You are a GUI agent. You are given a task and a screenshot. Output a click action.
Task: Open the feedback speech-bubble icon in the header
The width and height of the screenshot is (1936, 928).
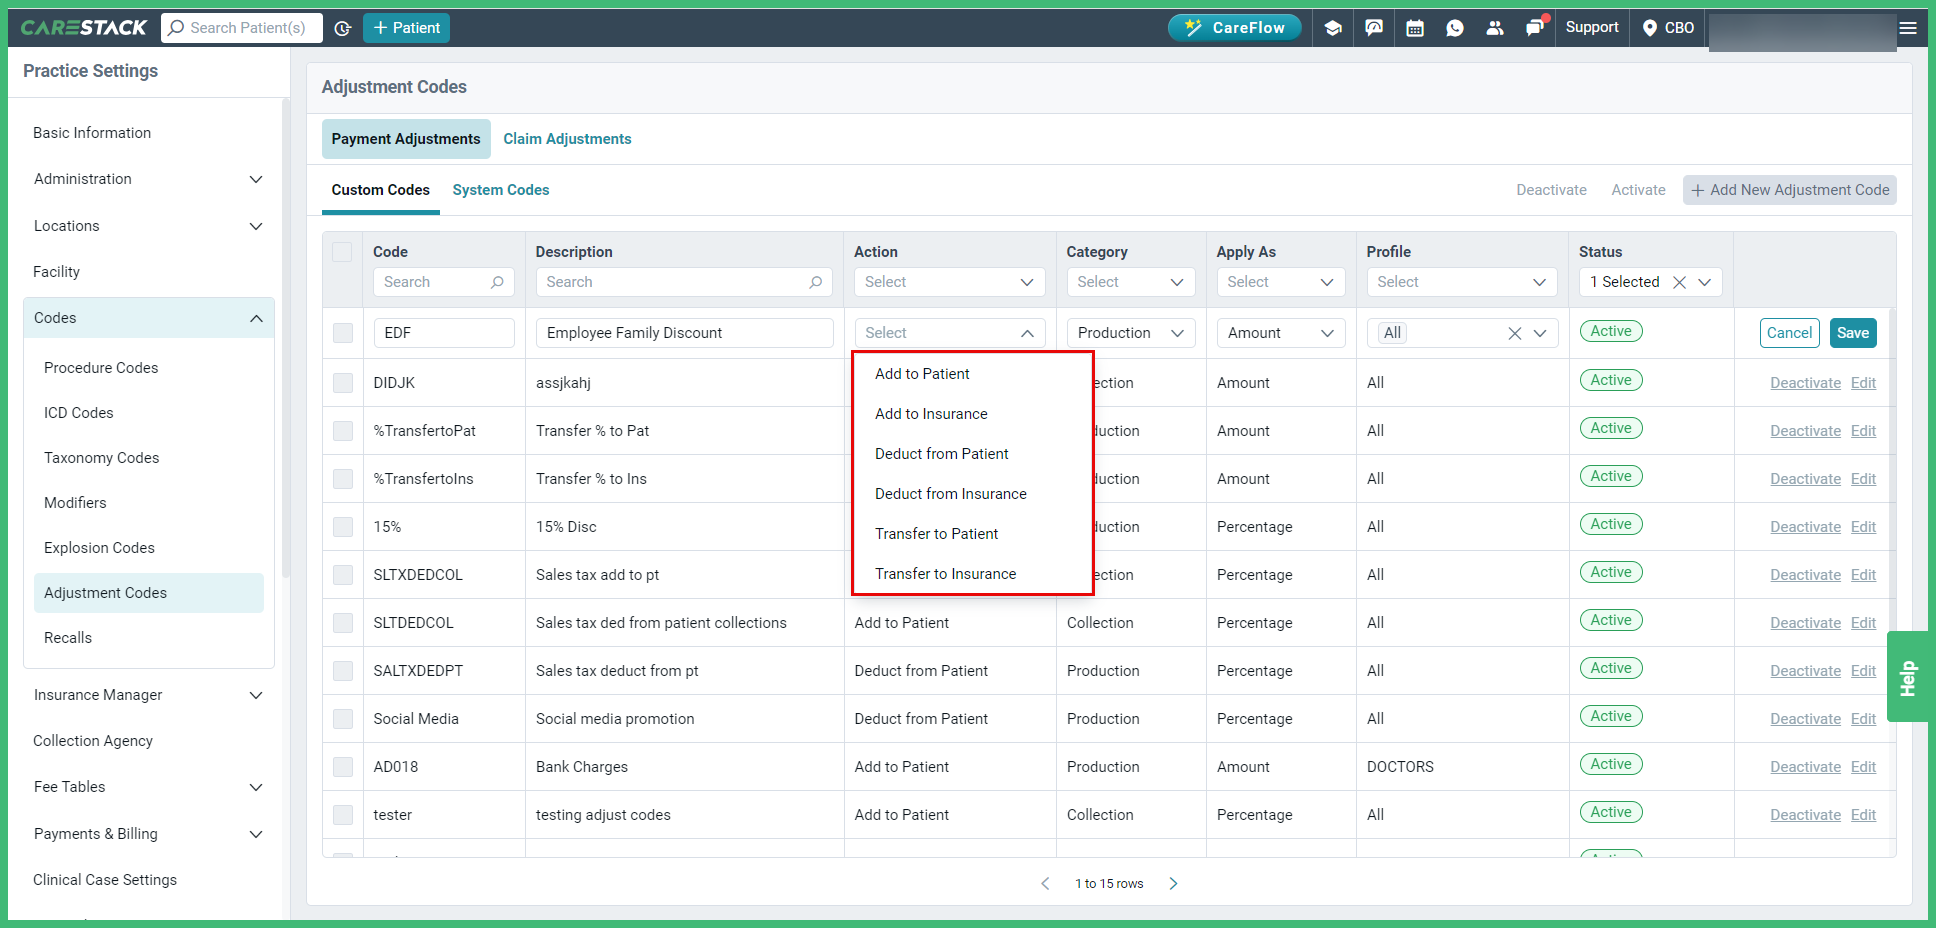1374,27
